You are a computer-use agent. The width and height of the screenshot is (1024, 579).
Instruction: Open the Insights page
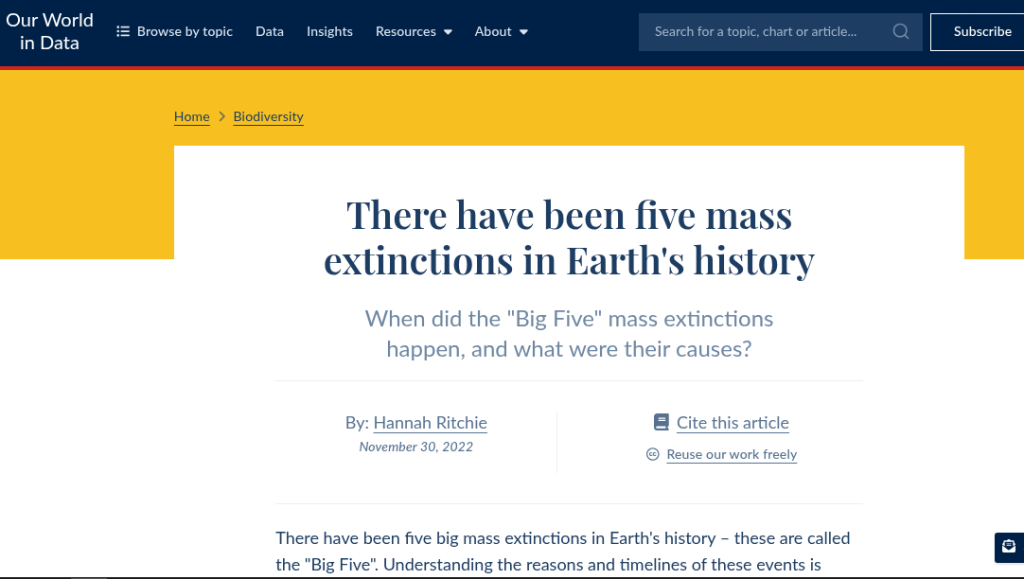[329, 31]
